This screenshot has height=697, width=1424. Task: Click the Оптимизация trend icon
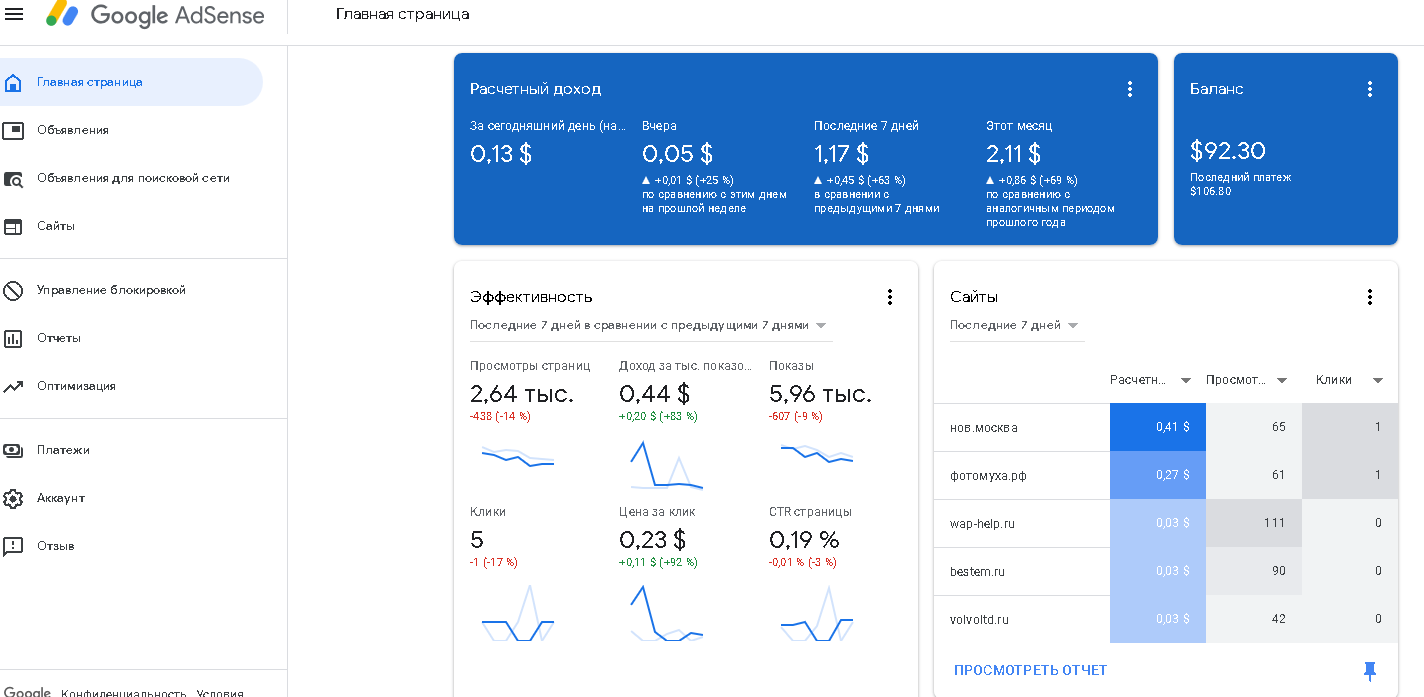coord(13,386)
